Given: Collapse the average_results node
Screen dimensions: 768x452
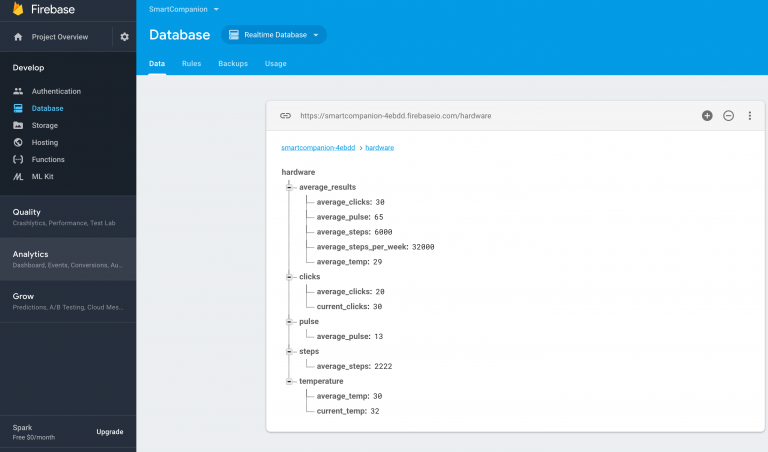Looking at the screenshot, I should tap(289, 187).
